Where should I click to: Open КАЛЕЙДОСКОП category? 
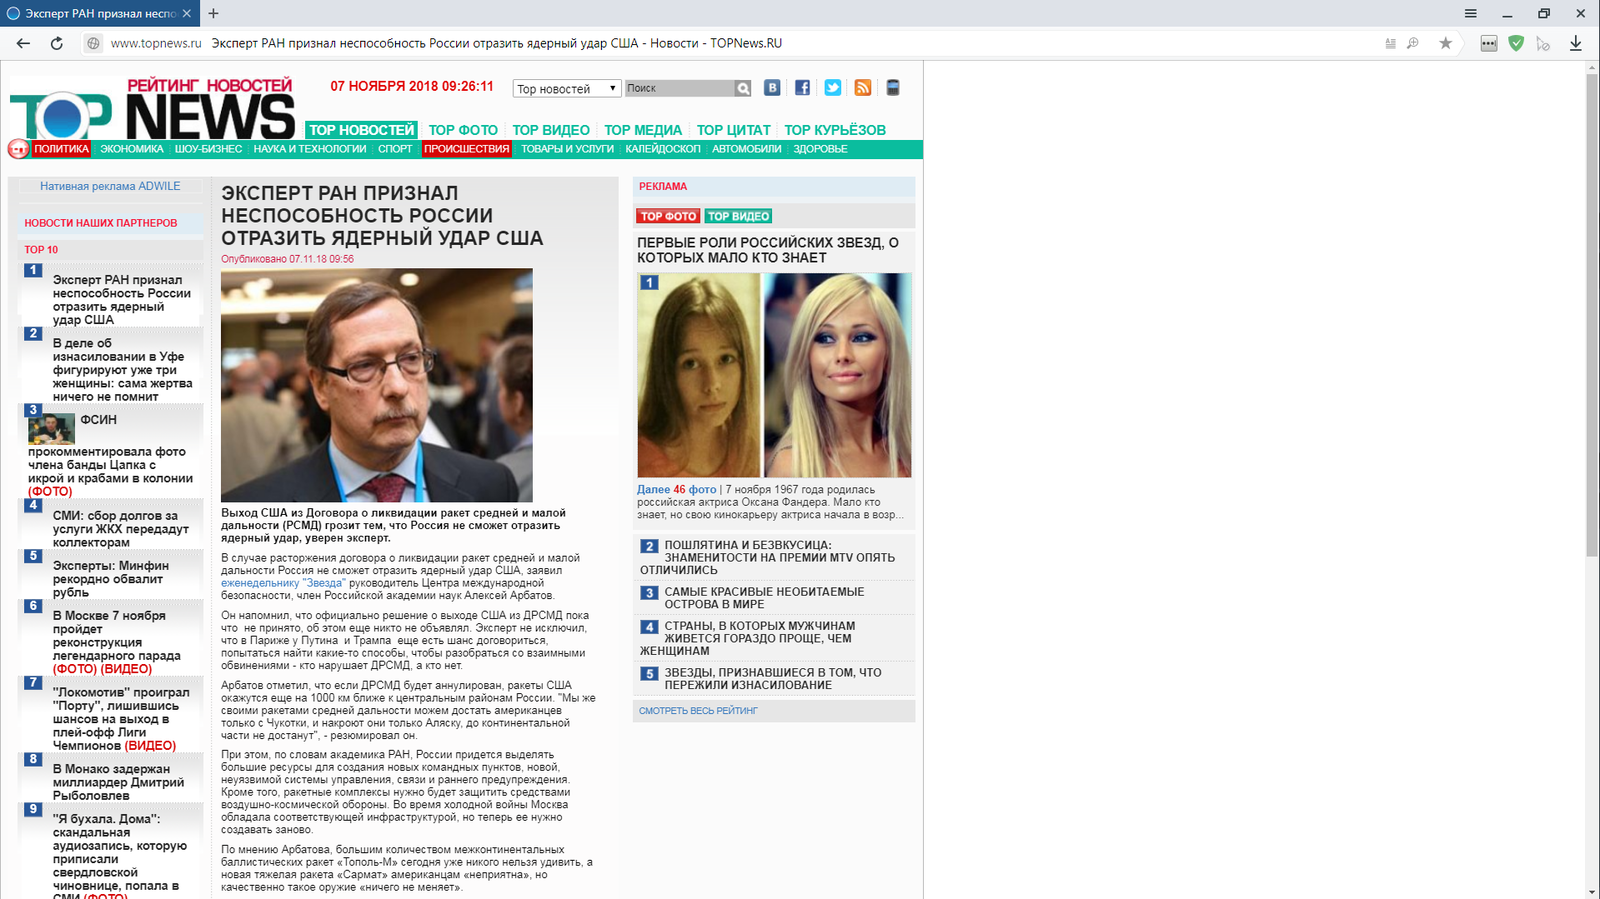coord(663,149)
